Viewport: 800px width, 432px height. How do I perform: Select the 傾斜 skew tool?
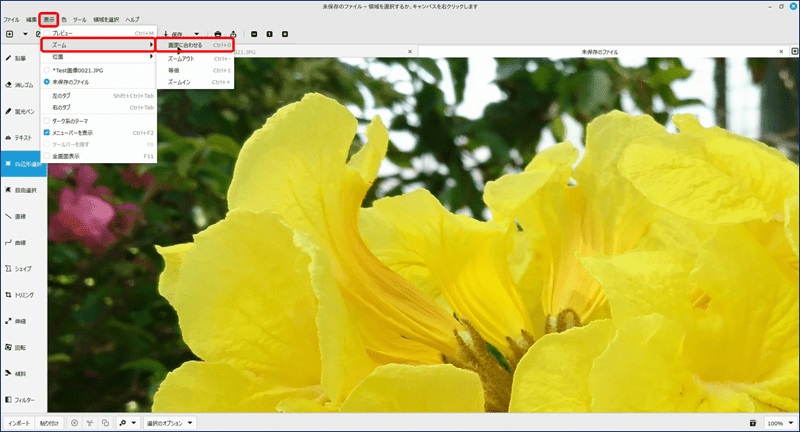[x=23, y=374]
